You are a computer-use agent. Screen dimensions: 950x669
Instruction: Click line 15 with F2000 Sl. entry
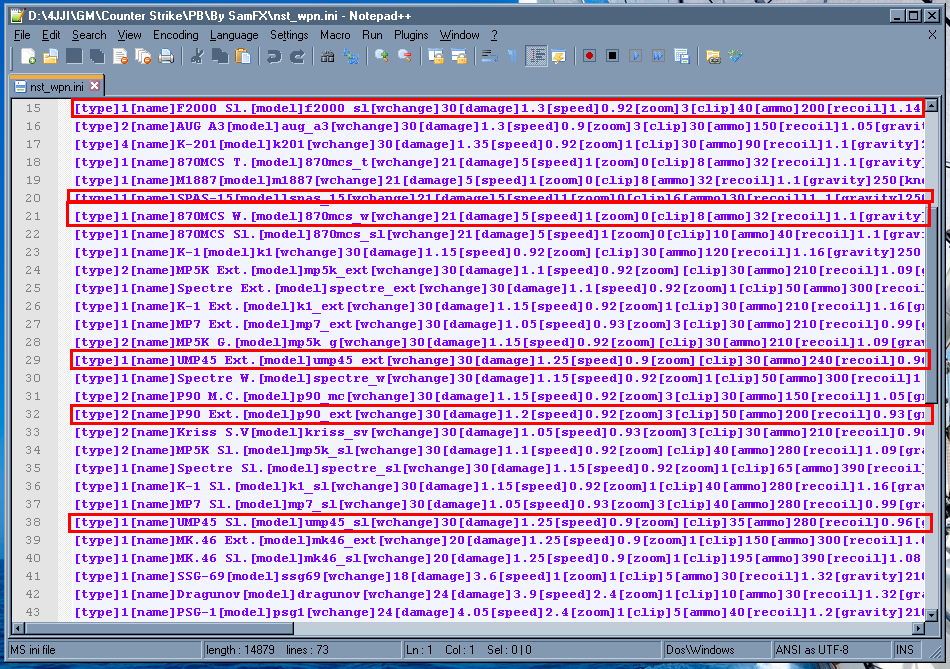(x=497, y=108)
